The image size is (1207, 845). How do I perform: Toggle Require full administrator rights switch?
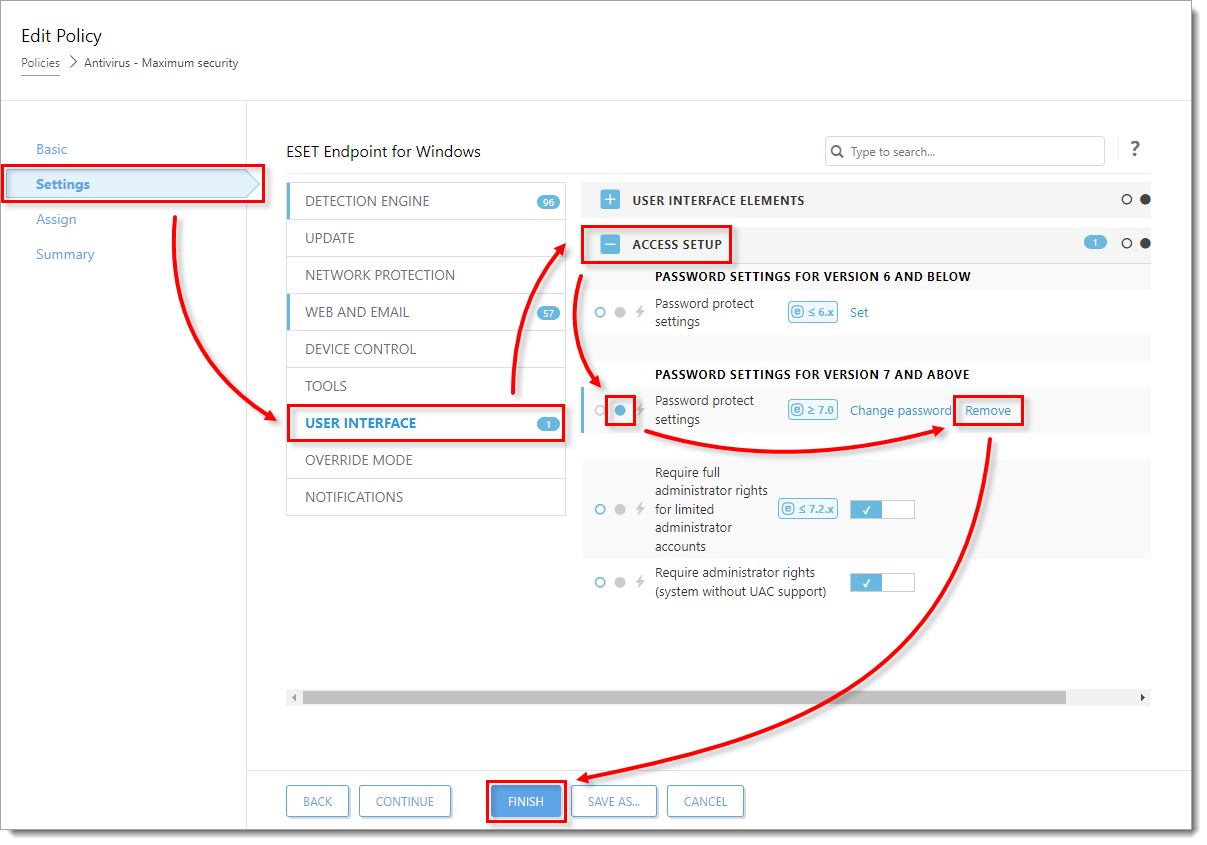pos(881,509)
